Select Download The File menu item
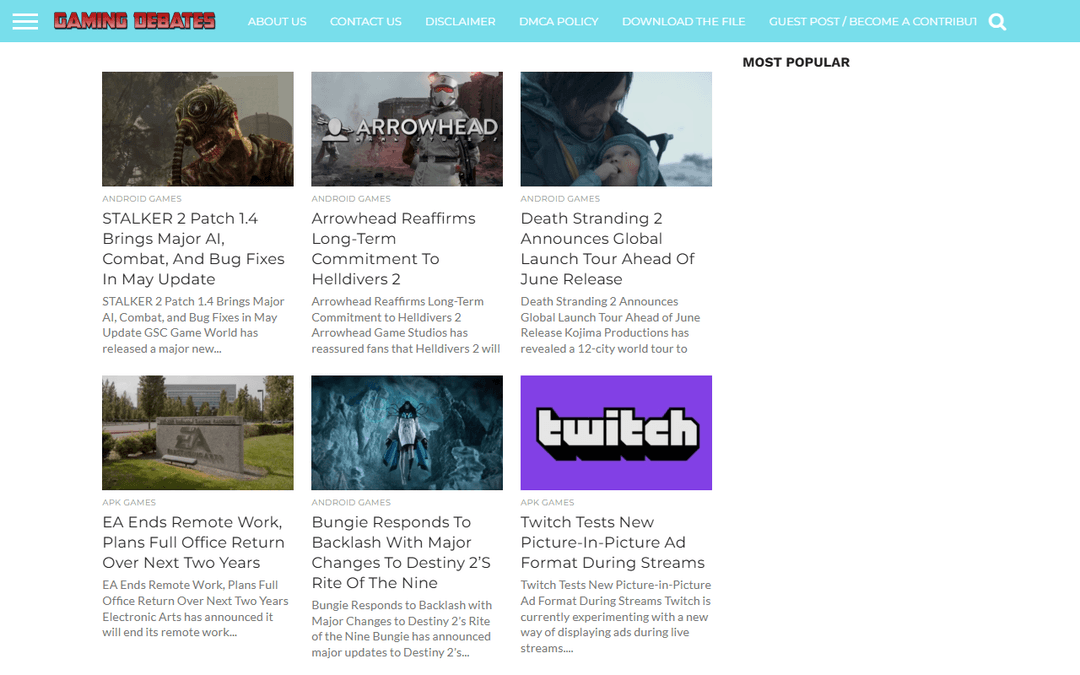This screenshot has width=1080, height=675. click(683, 21)
